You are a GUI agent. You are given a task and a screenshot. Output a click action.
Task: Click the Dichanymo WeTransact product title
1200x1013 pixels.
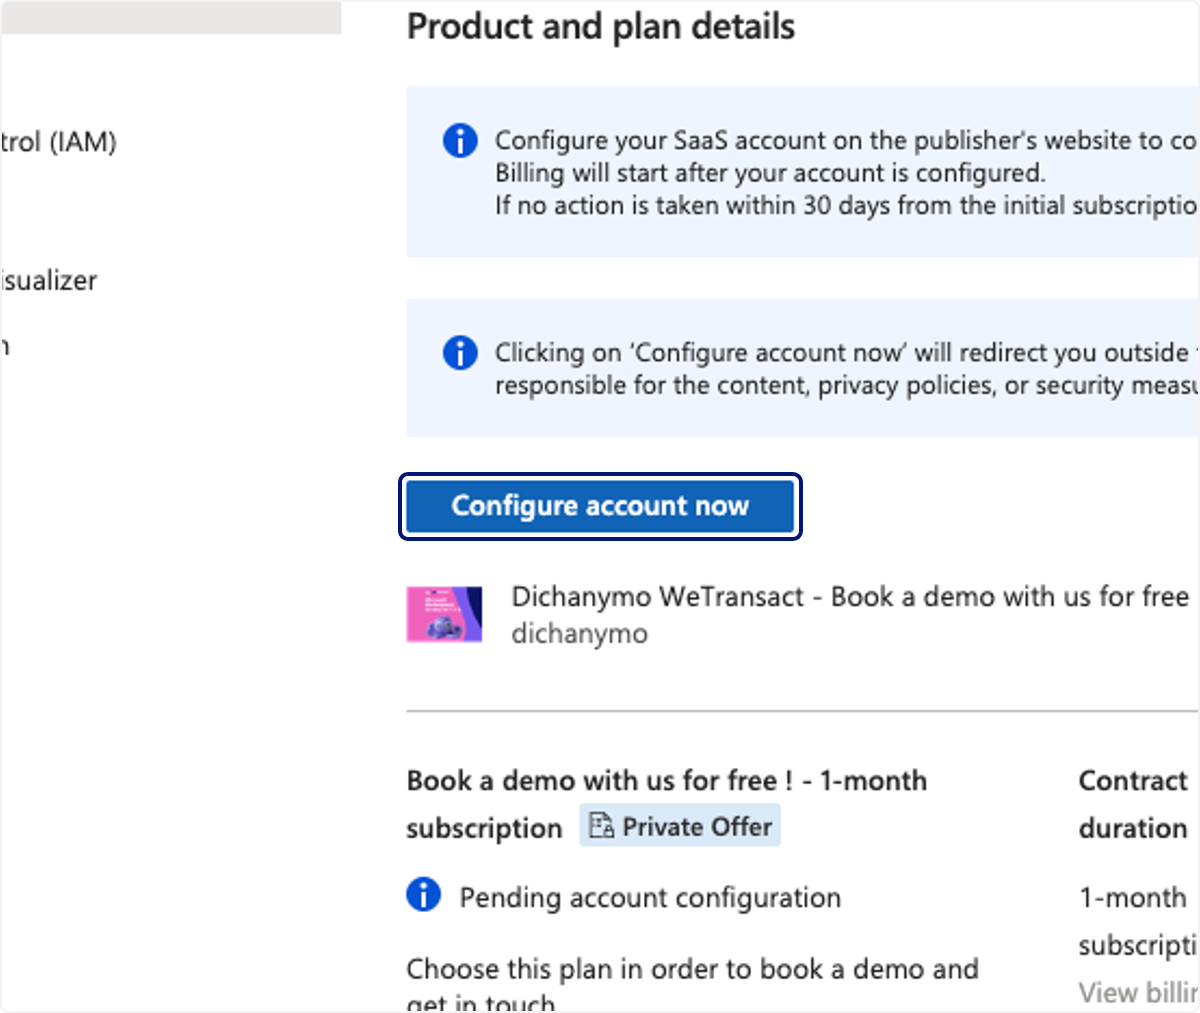(x=850, y=597)
